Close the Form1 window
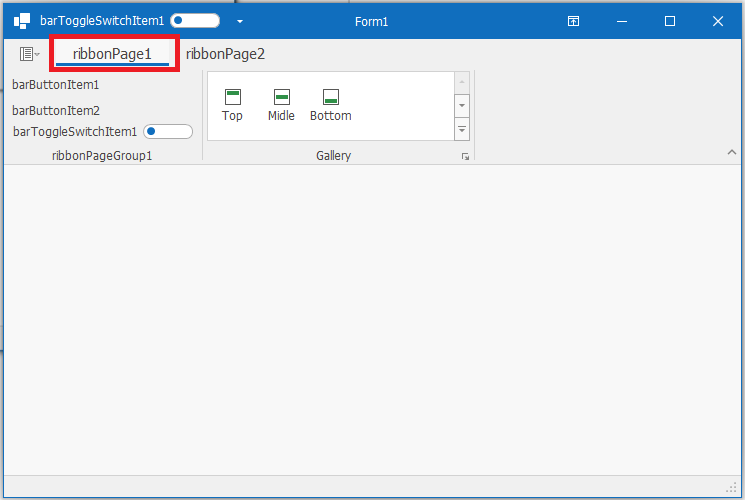Screen dimensions: 745x500 click(x=718, y=21)
